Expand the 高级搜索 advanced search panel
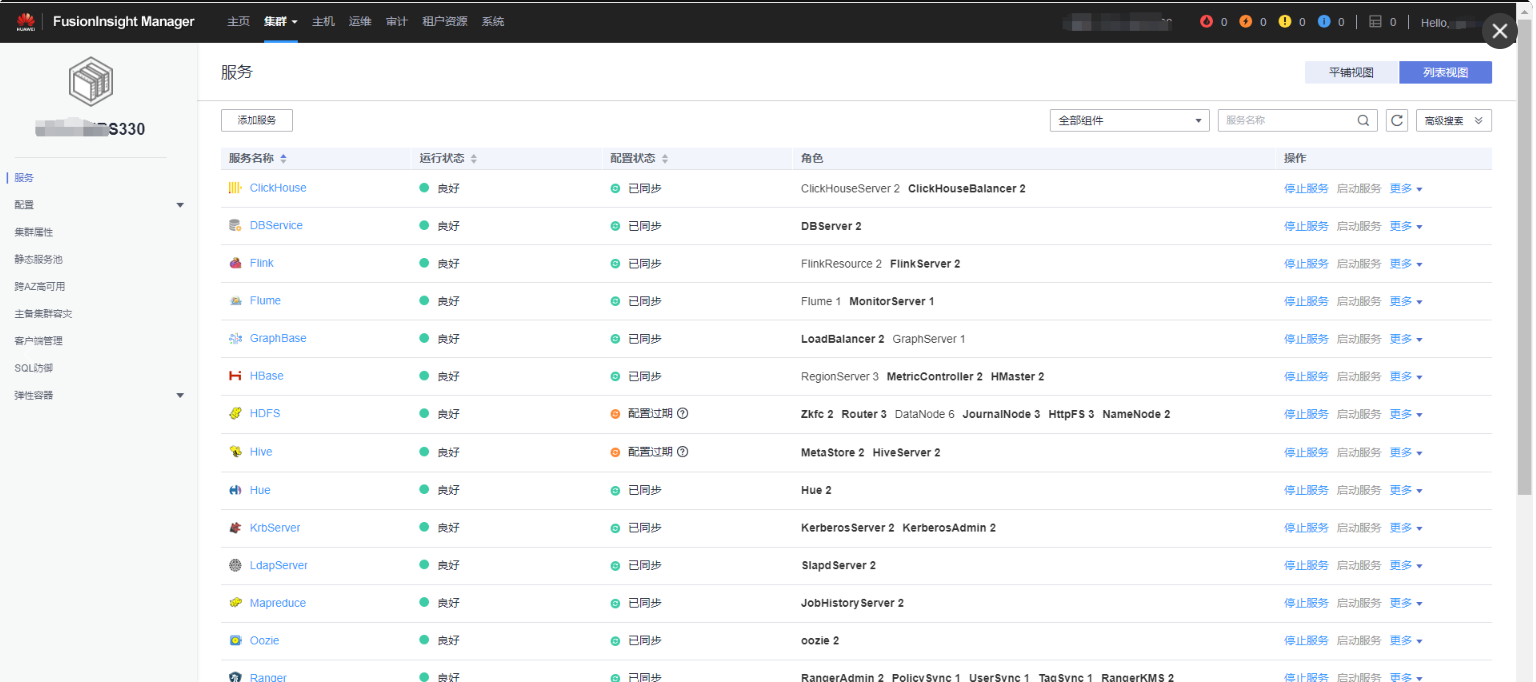Viewport: 1536px width, 682px height. [x=1454, y=120]
